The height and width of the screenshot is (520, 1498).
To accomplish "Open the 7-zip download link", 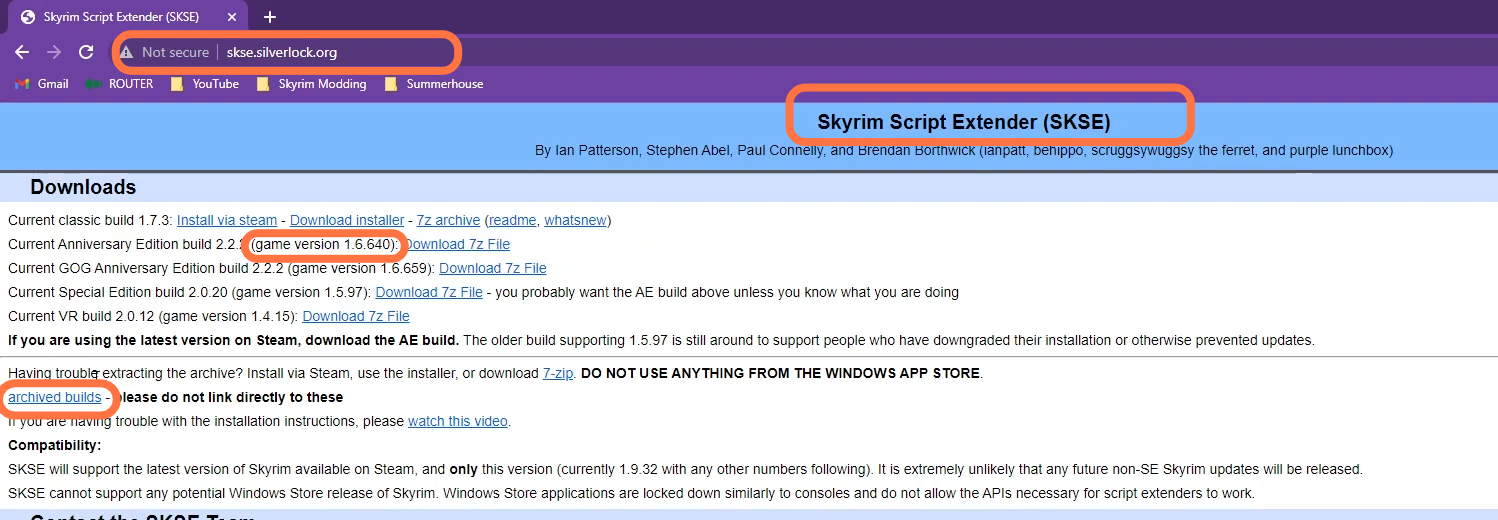I will pyautogui.click(x=558, y=373).
